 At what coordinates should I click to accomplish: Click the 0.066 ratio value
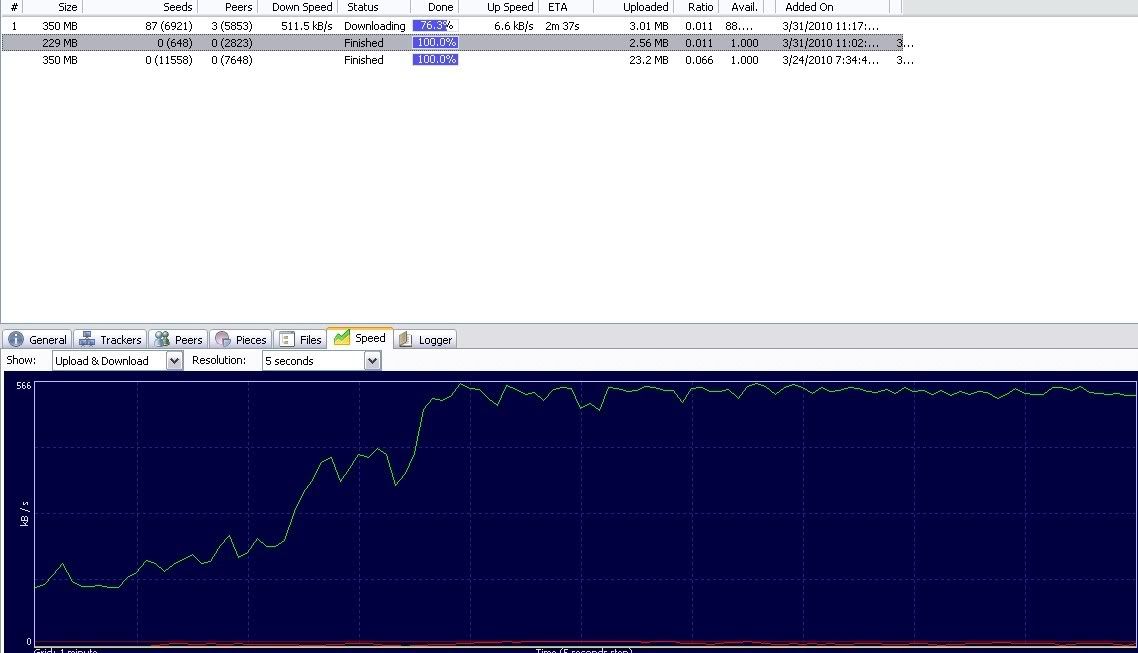pyautogui.click(x=699, y=60)
